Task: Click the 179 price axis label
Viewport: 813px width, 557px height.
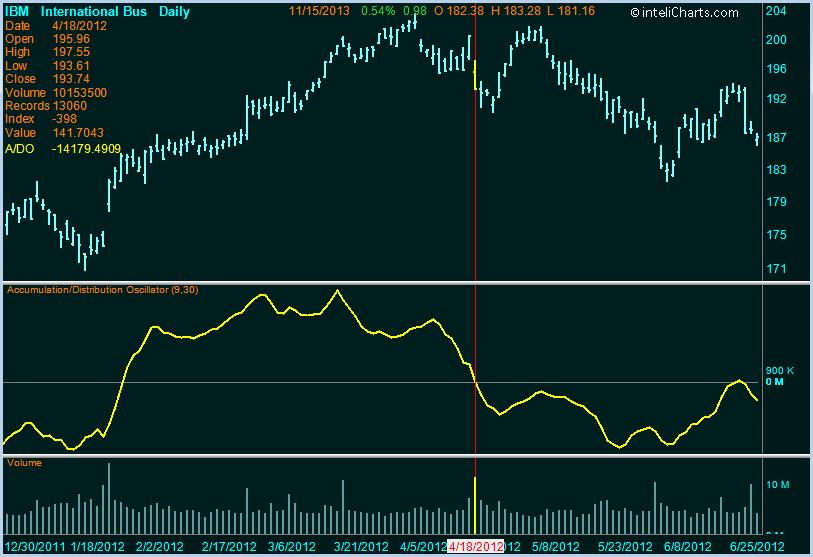Action: [x=776, y=202]
